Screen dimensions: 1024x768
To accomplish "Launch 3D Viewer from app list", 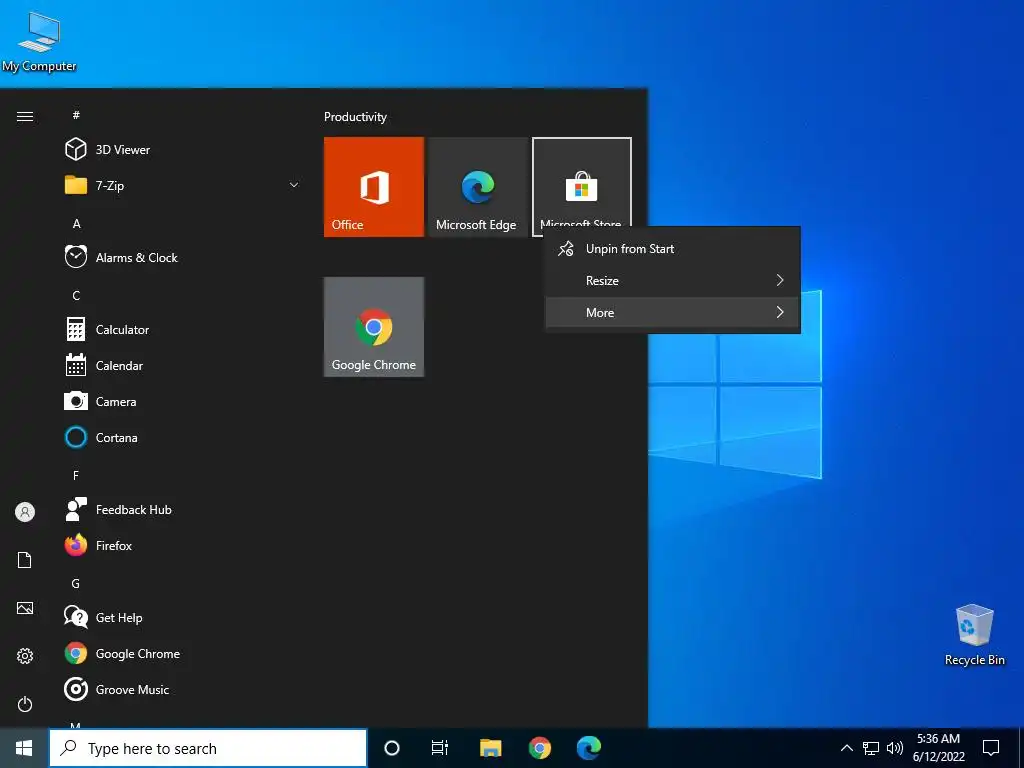I will 184,150.
